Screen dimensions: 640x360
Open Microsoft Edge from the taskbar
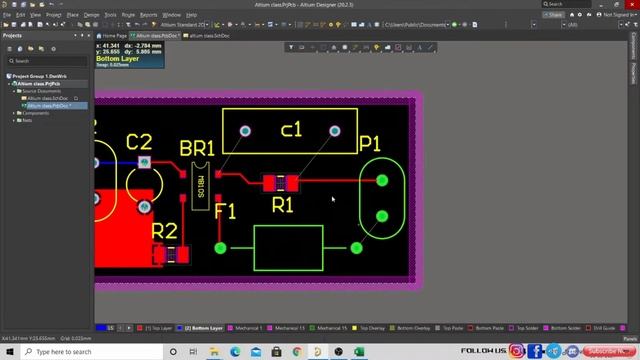235,351
